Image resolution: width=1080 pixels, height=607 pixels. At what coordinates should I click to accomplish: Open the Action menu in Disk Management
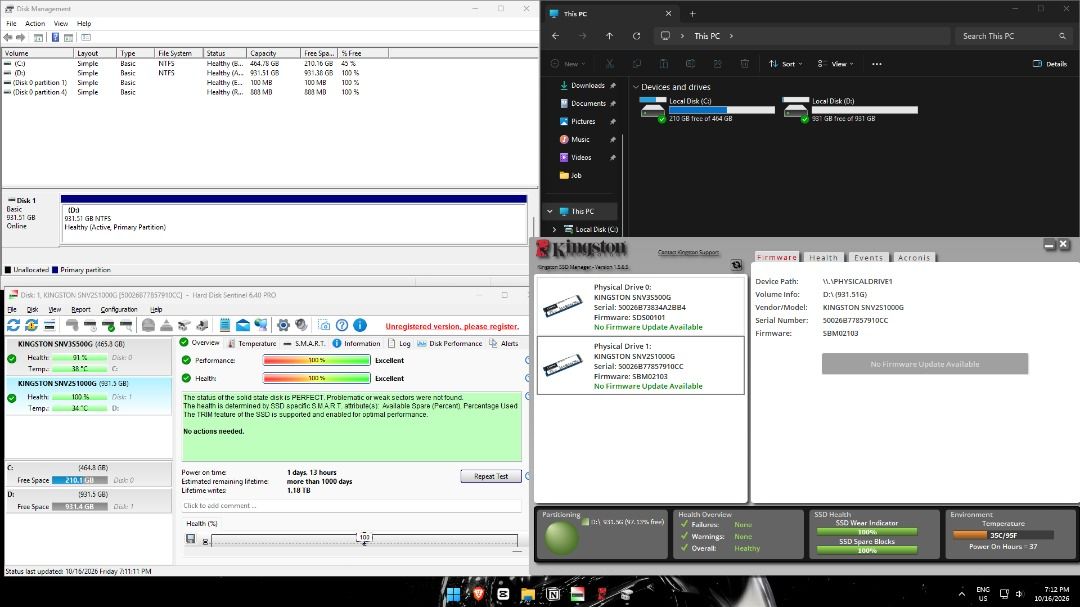pos(35,23)
